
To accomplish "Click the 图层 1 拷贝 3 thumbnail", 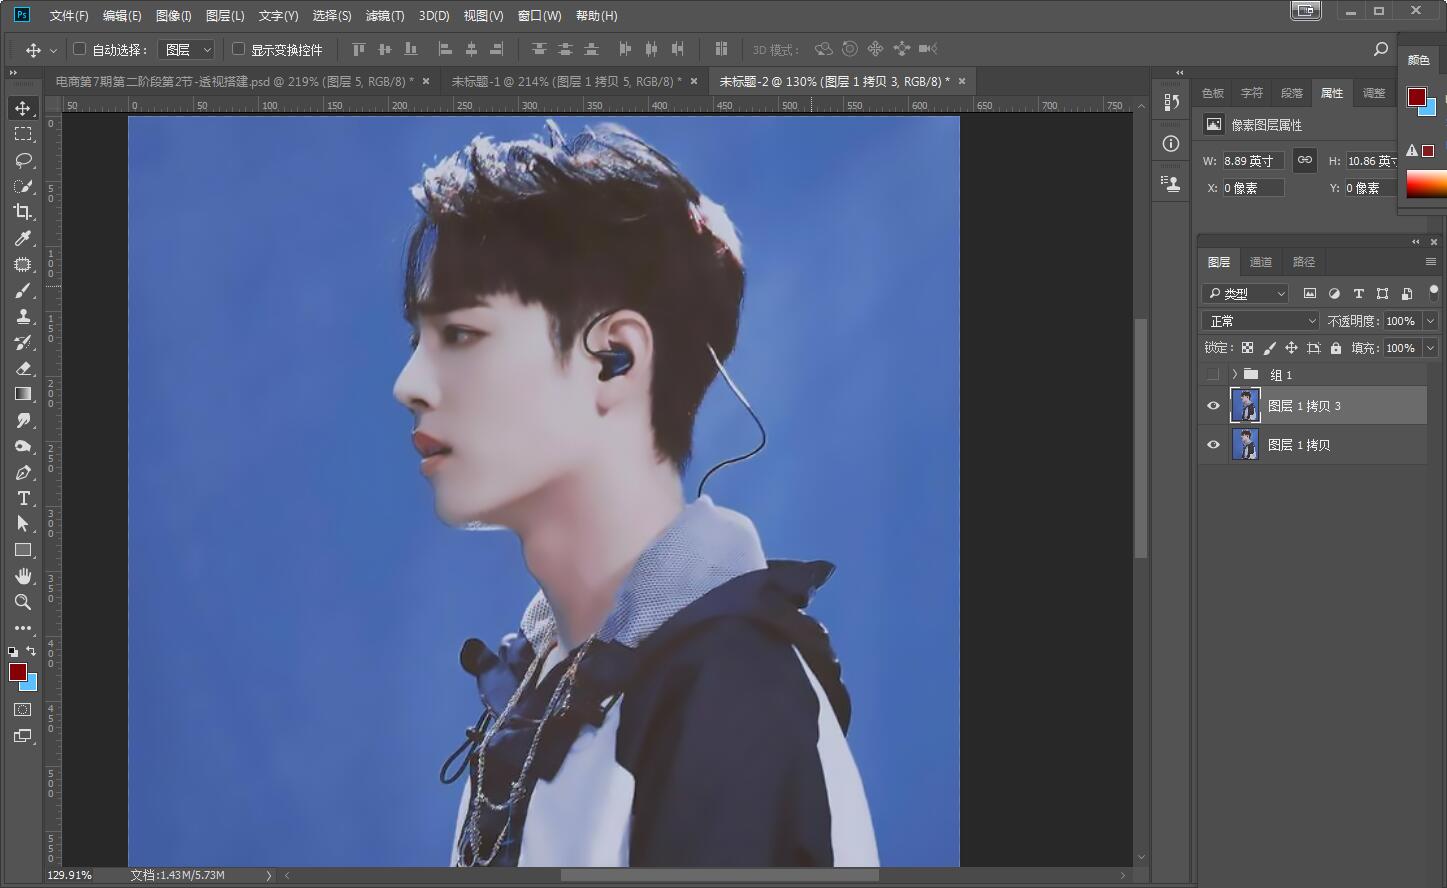I will [1245, 406].
